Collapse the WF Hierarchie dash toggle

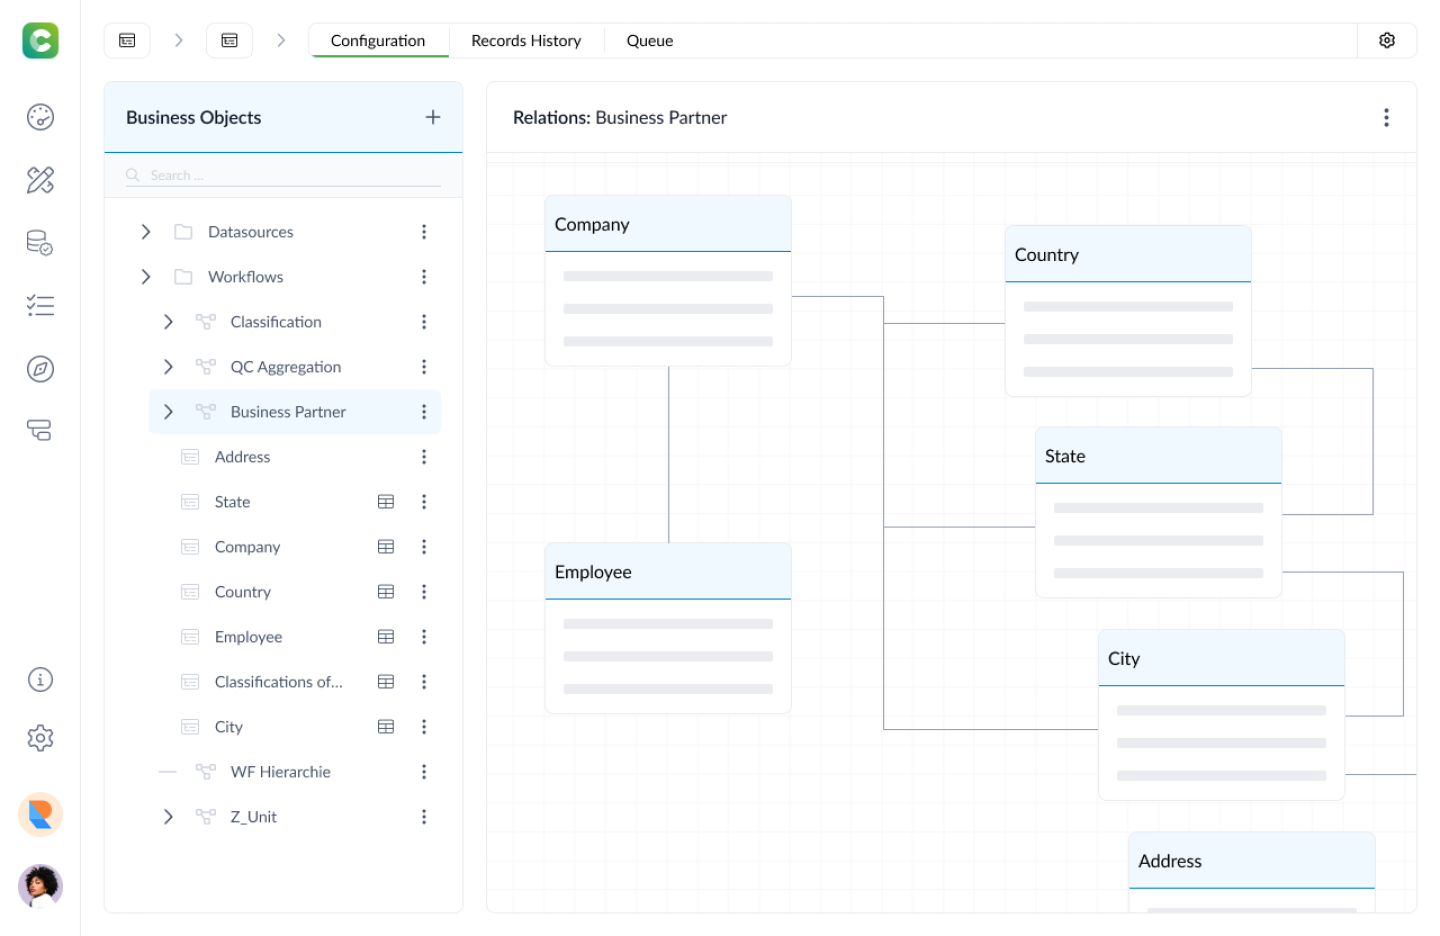[168, 772]
